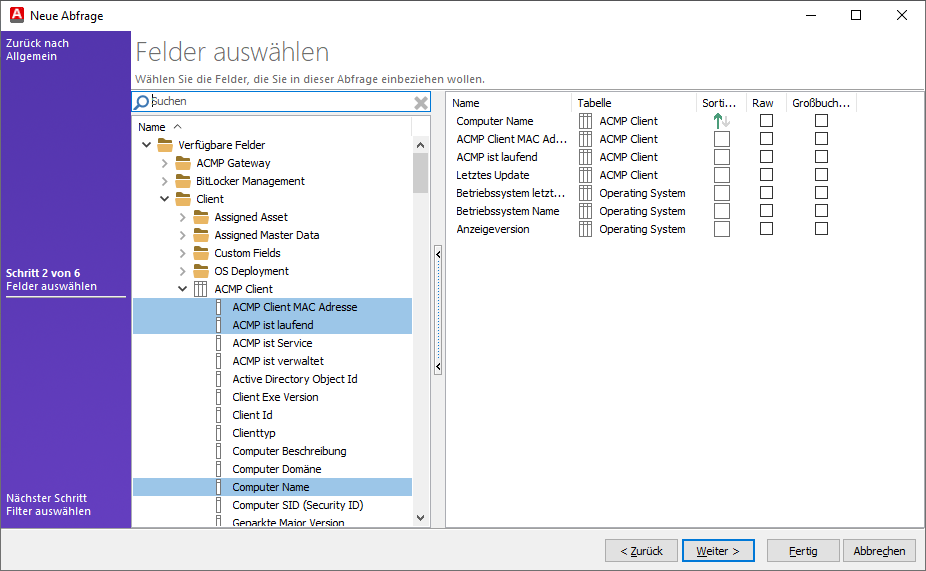
Task: Toggle sorting box for Letztes Update
Action: coord(722,175)
